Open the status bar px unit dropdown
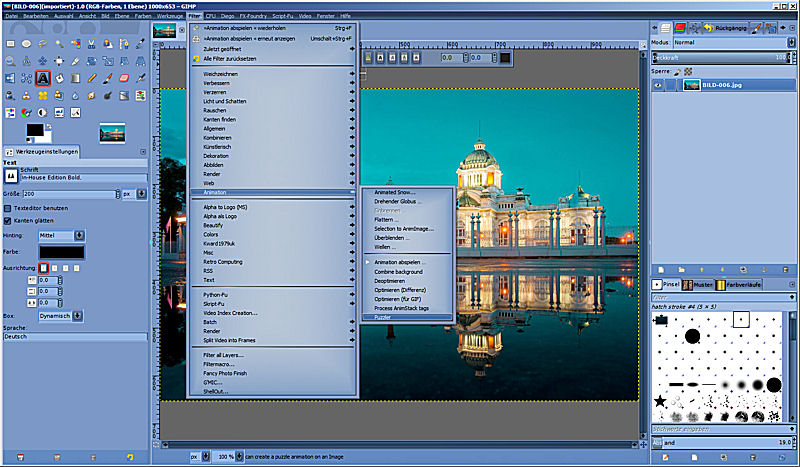Image resolution: width=800 pixels, height=467 pixels. (200, 457)
